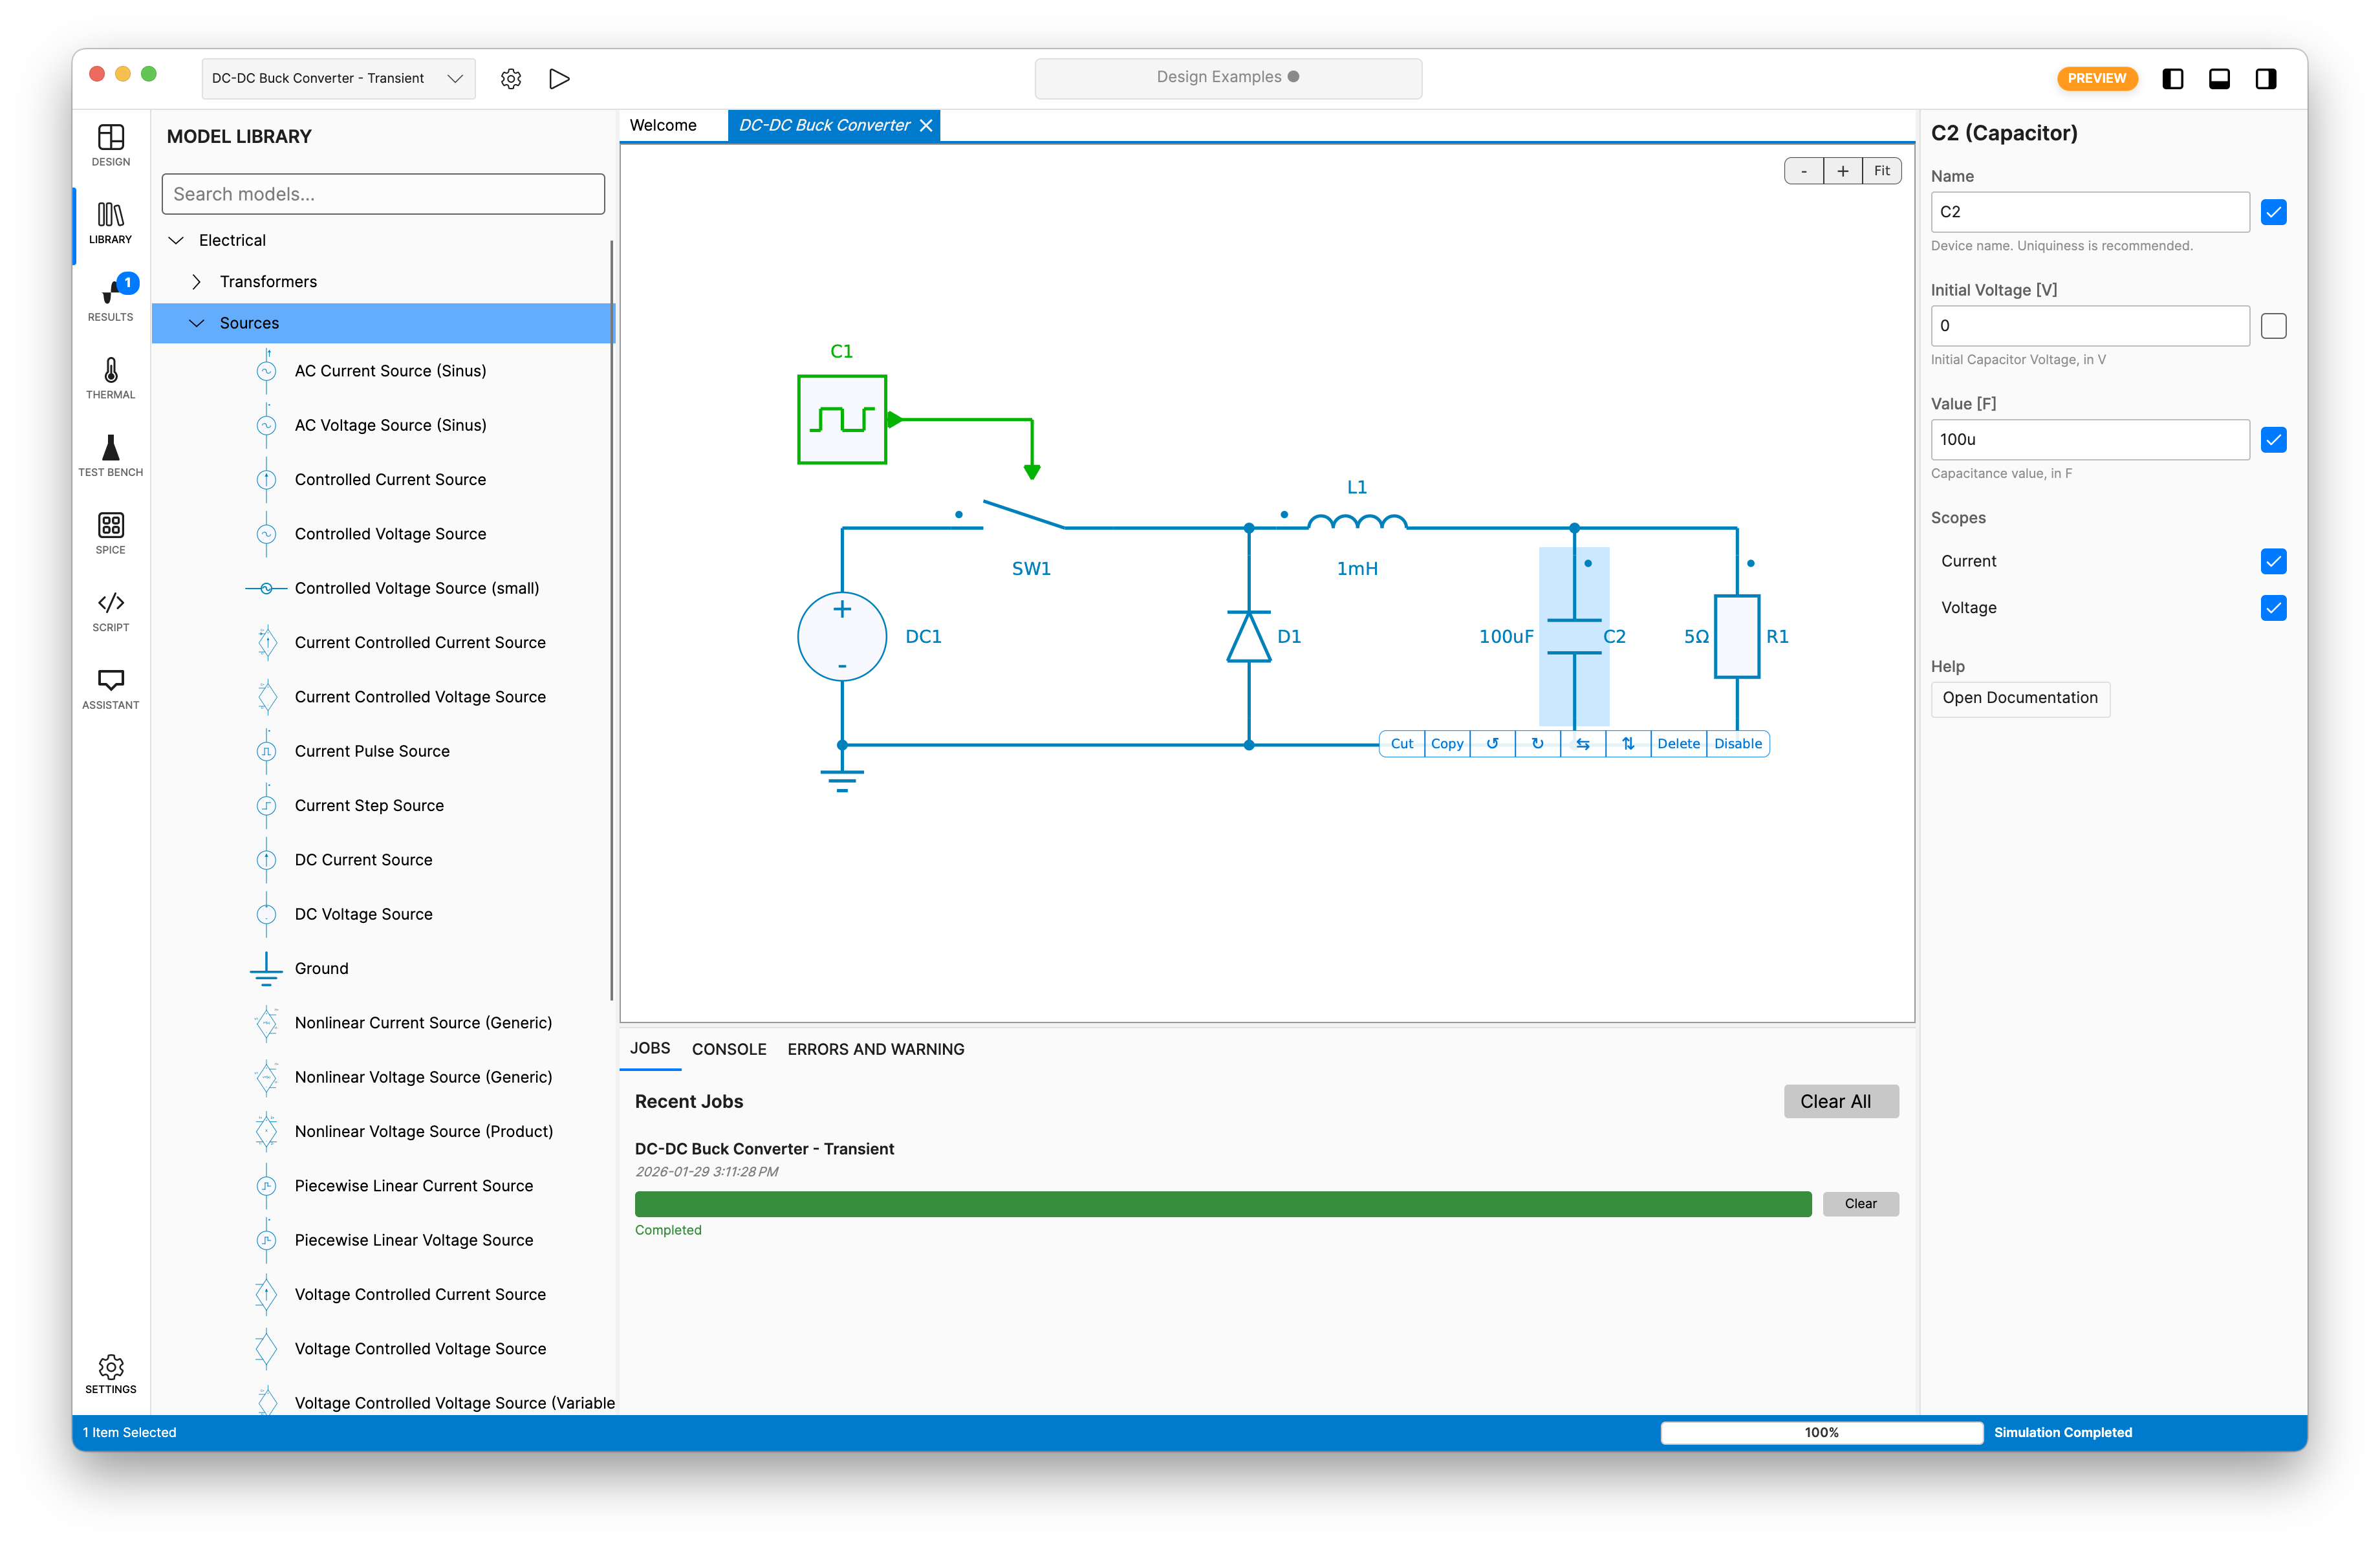
Task: Open the Test Bench sidebar icon
Action: pyautogui.click(x=110, y=456)
